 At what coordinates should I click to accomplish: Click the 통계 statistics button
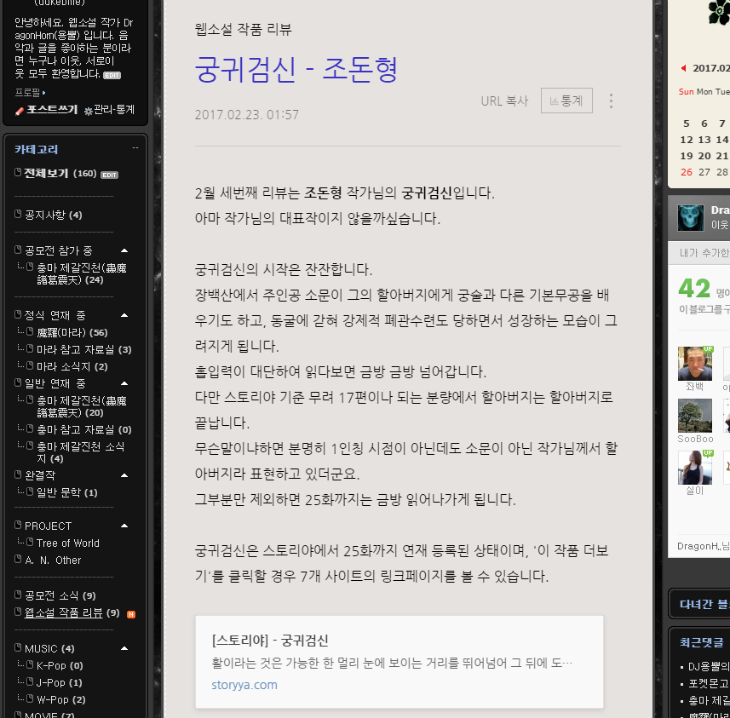[567, 101]
